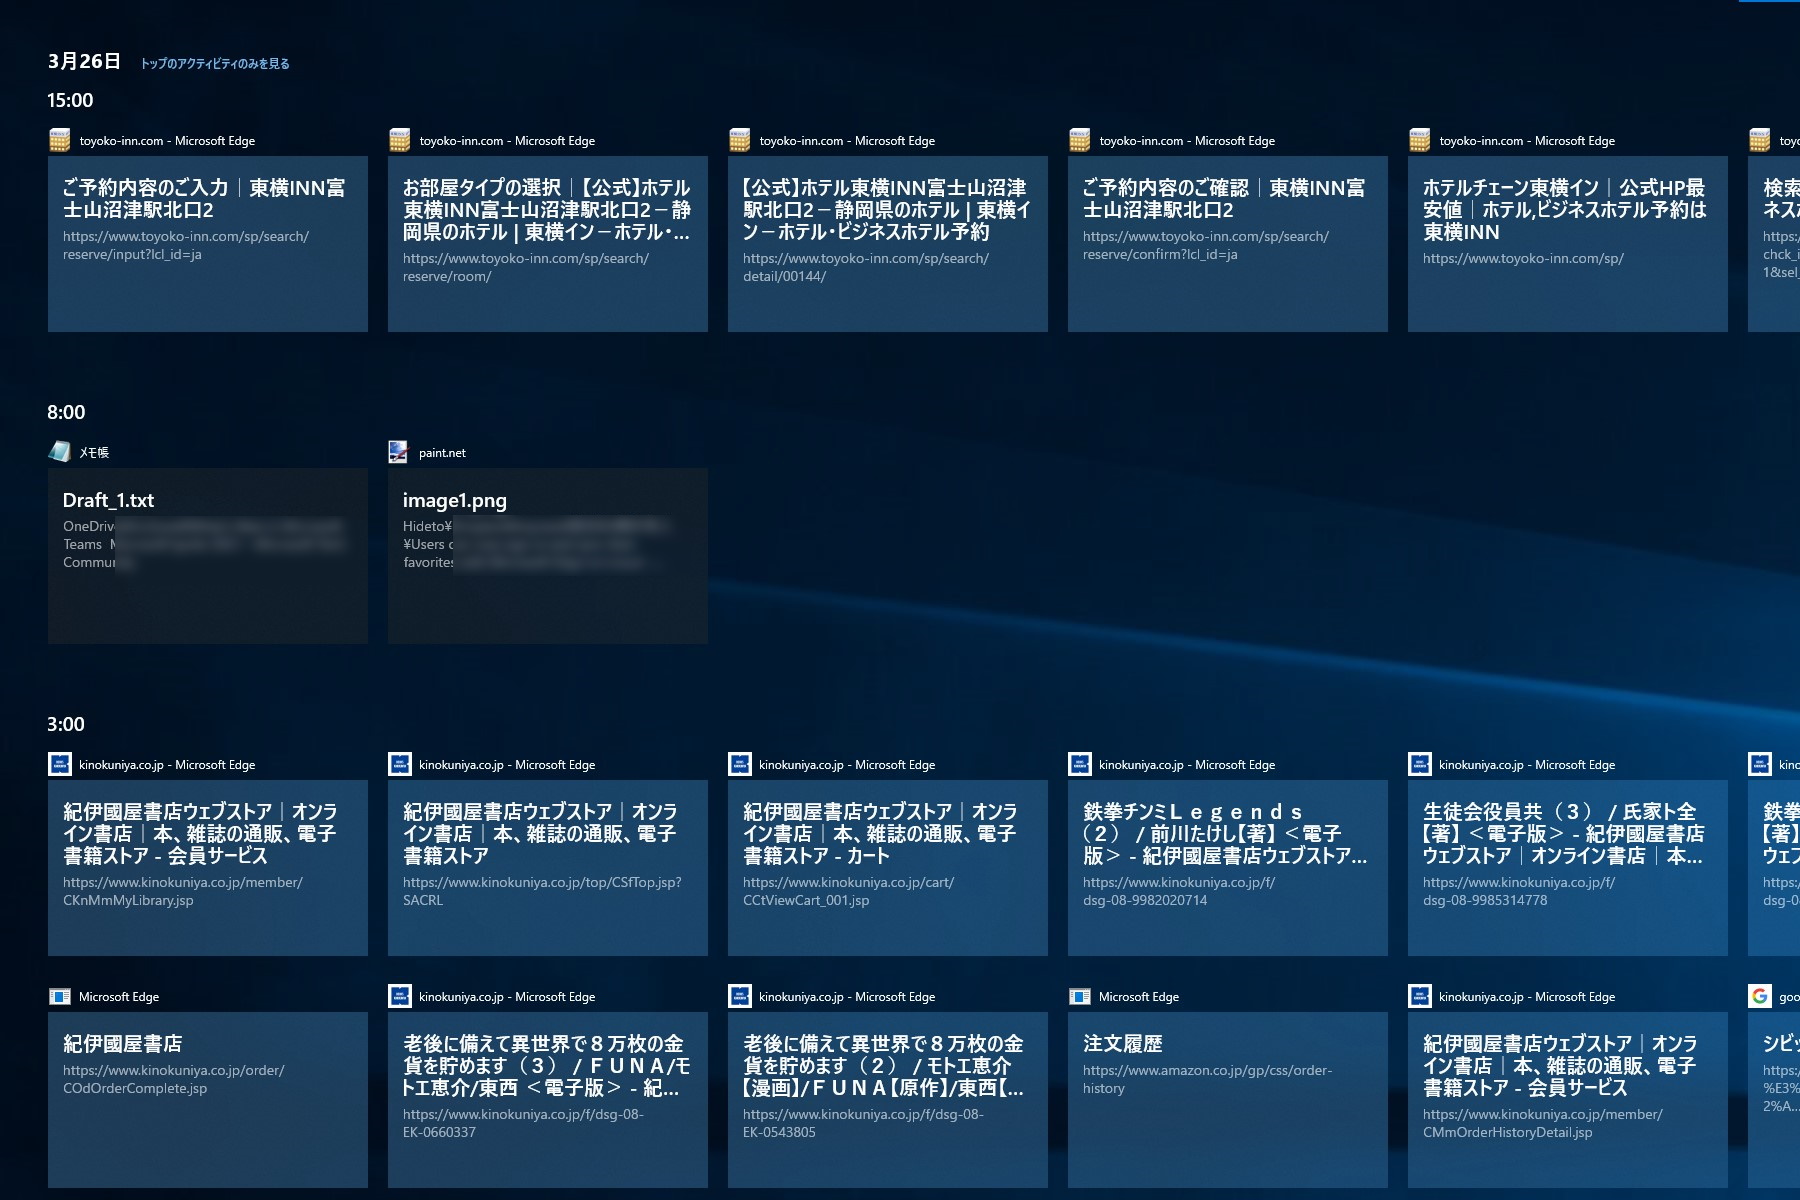1800x1200 pixels.
Task: Open the ご予約内容のご確認 activity card
Action: click(x=1228, y=244)
